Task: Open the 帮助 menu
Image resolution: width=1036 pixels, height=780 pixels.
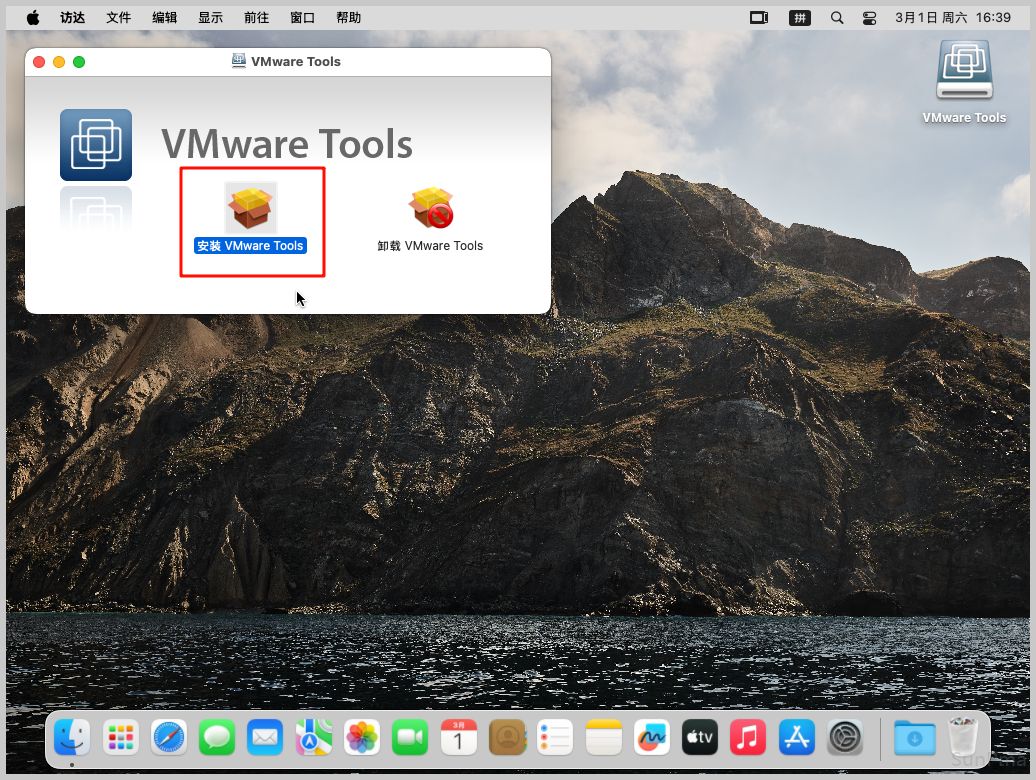Action: pos(348,18)
